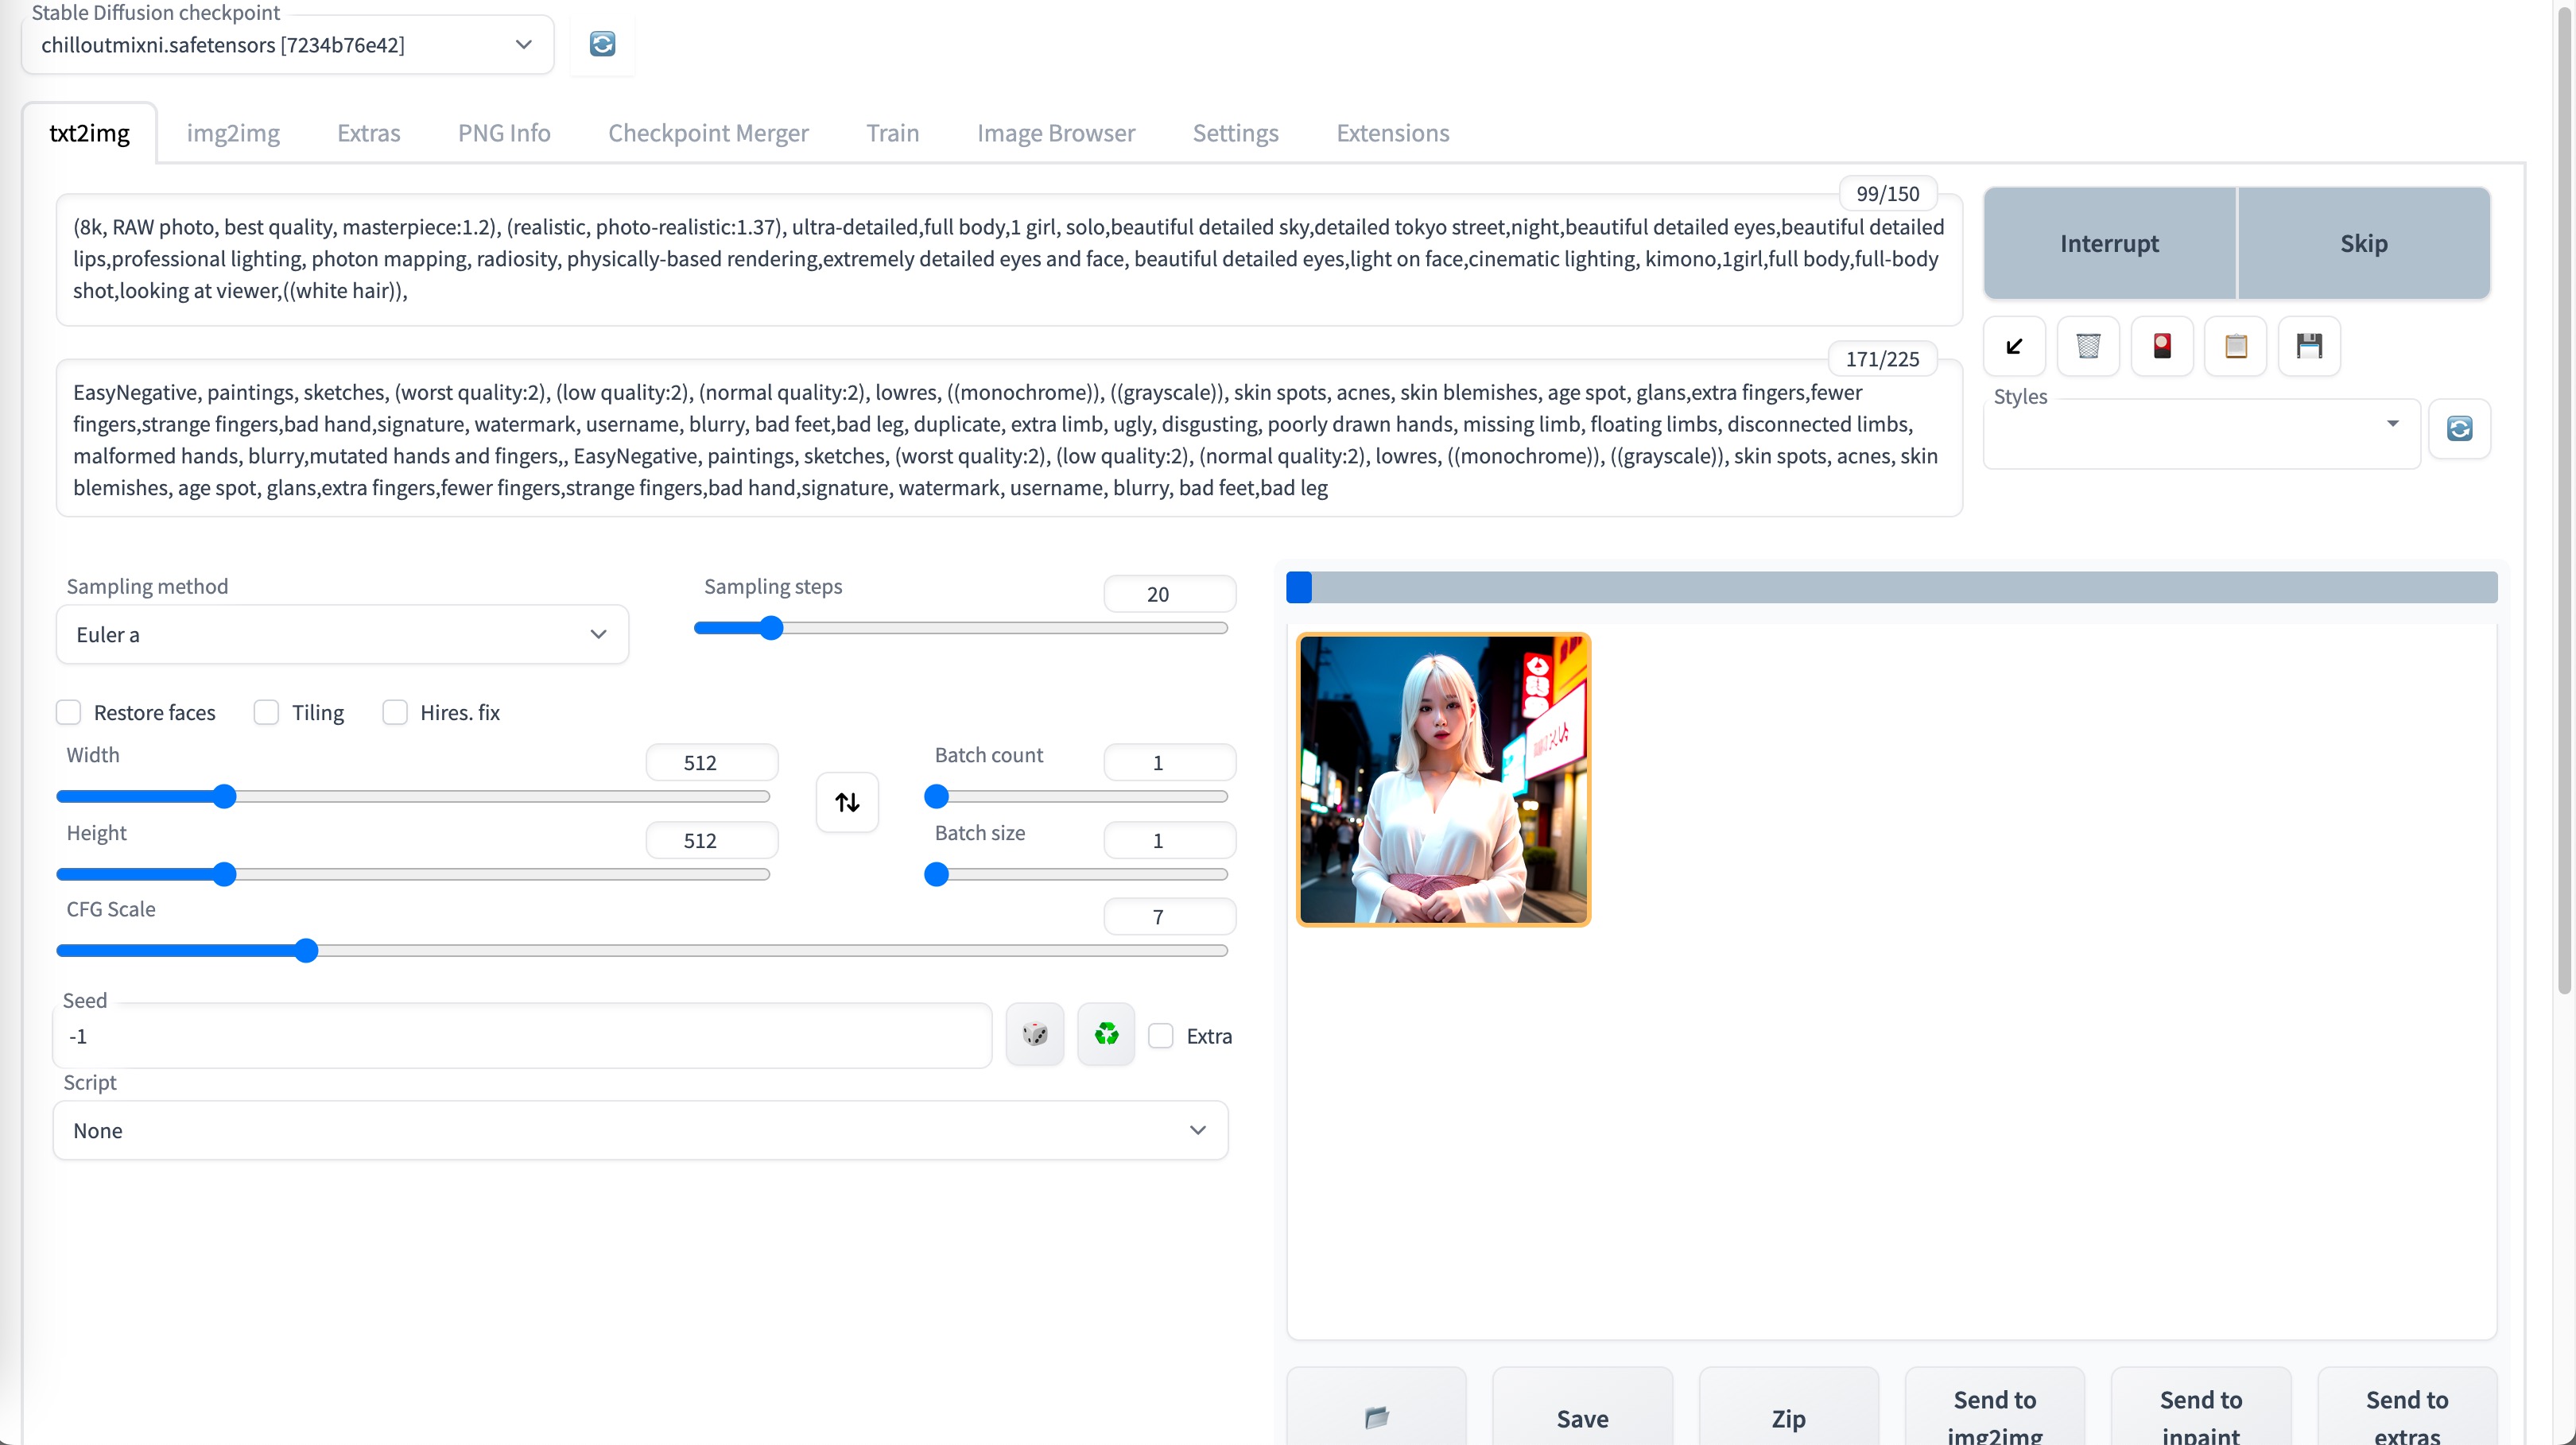
Task: Open the Stable Diffusion checkpoint dropdown
Action: pyautogui.click(x=287, y=45)
